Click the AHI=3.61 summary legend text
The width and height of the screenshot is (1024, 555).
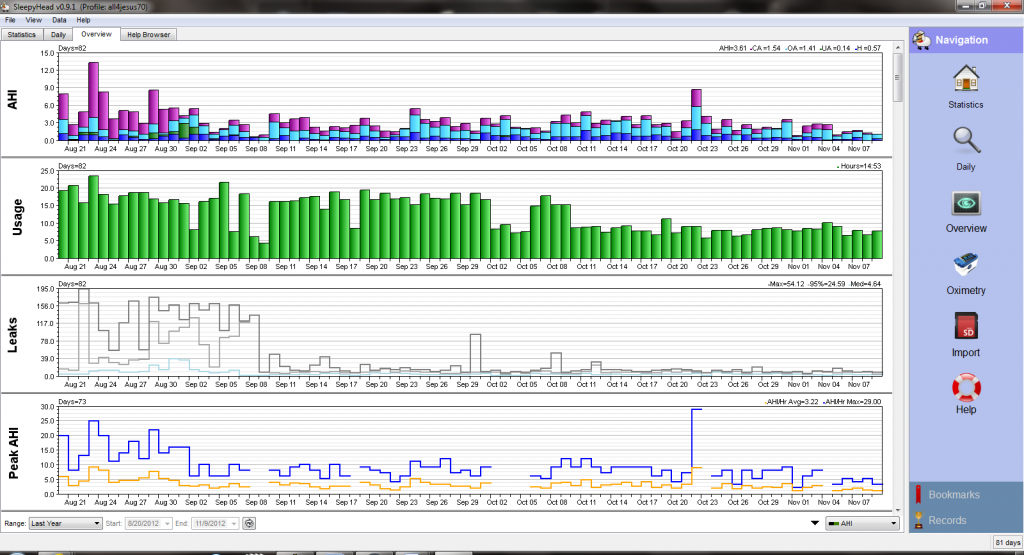pyautogui.click(x=732, y=48)
